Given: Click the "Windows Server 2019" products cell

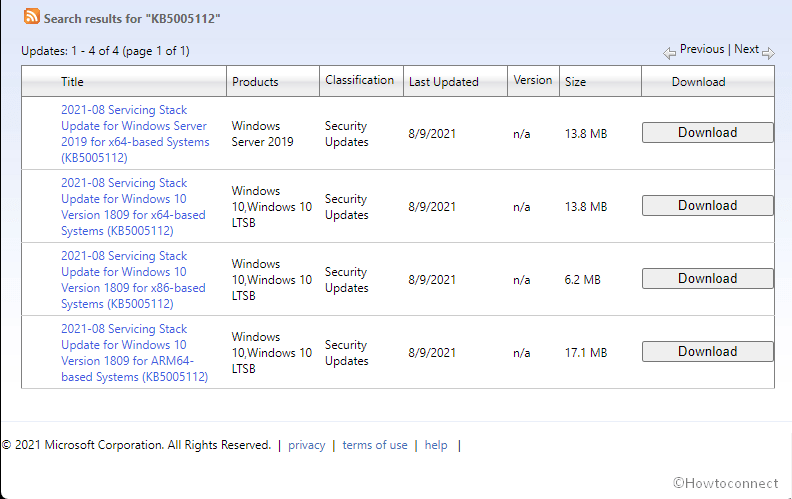Looking at the screenshot, I should tap(263, 134).
